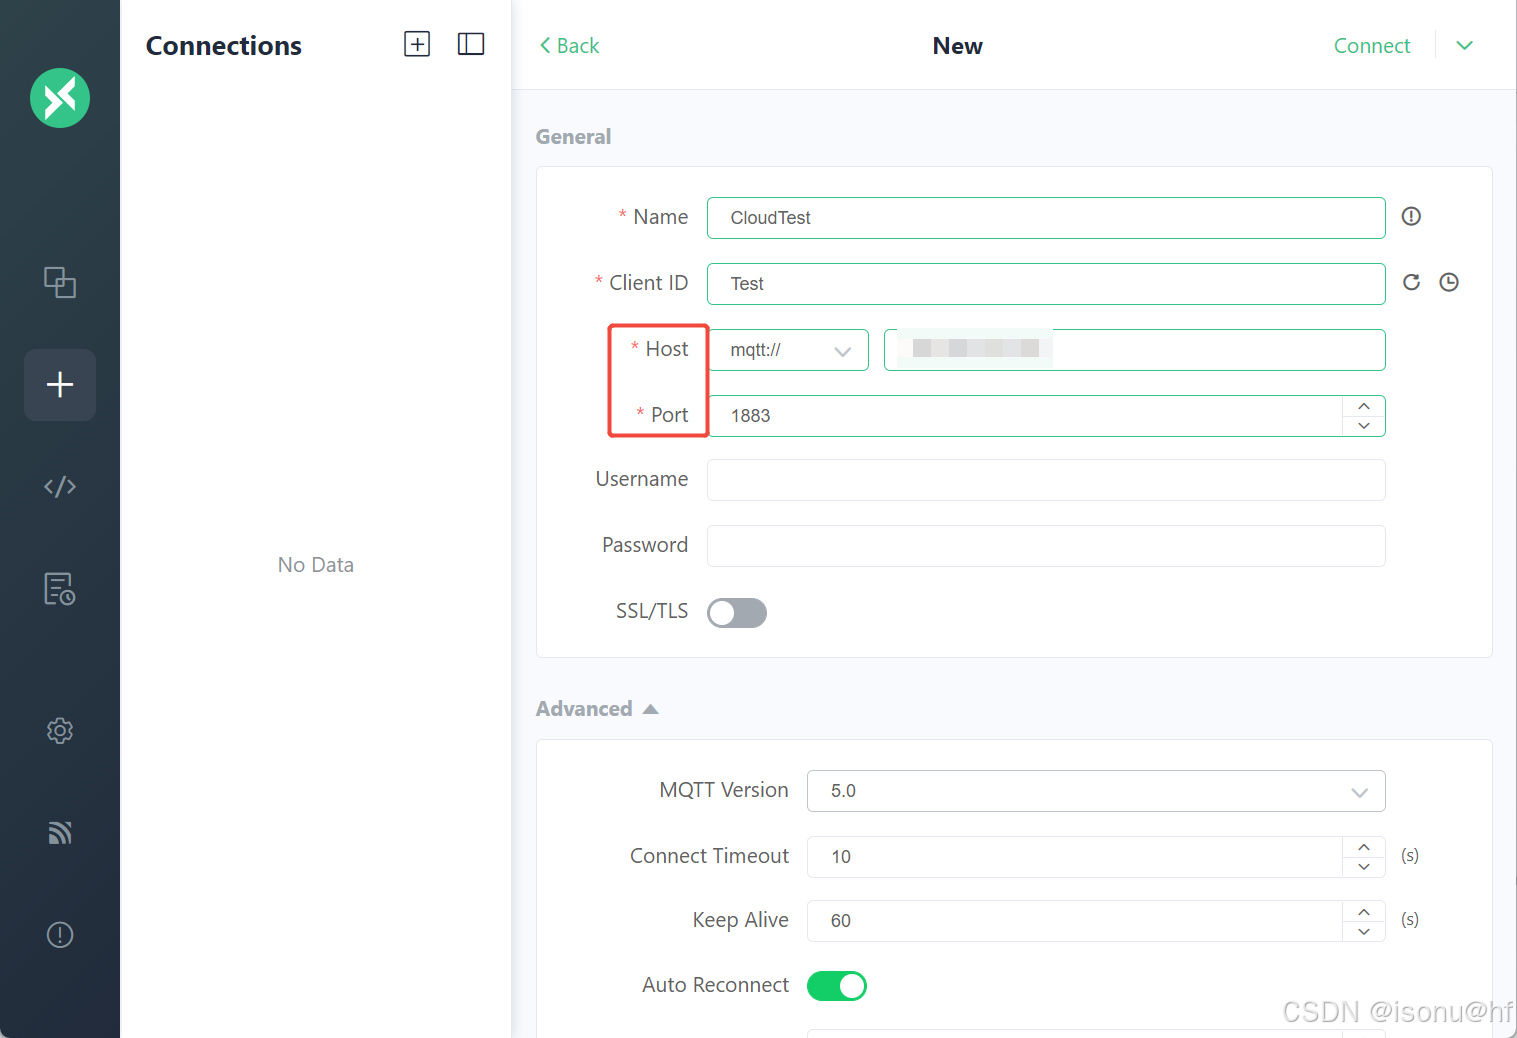
Task: Enable the SSL/TLS switch
Action: pos(737,613)
